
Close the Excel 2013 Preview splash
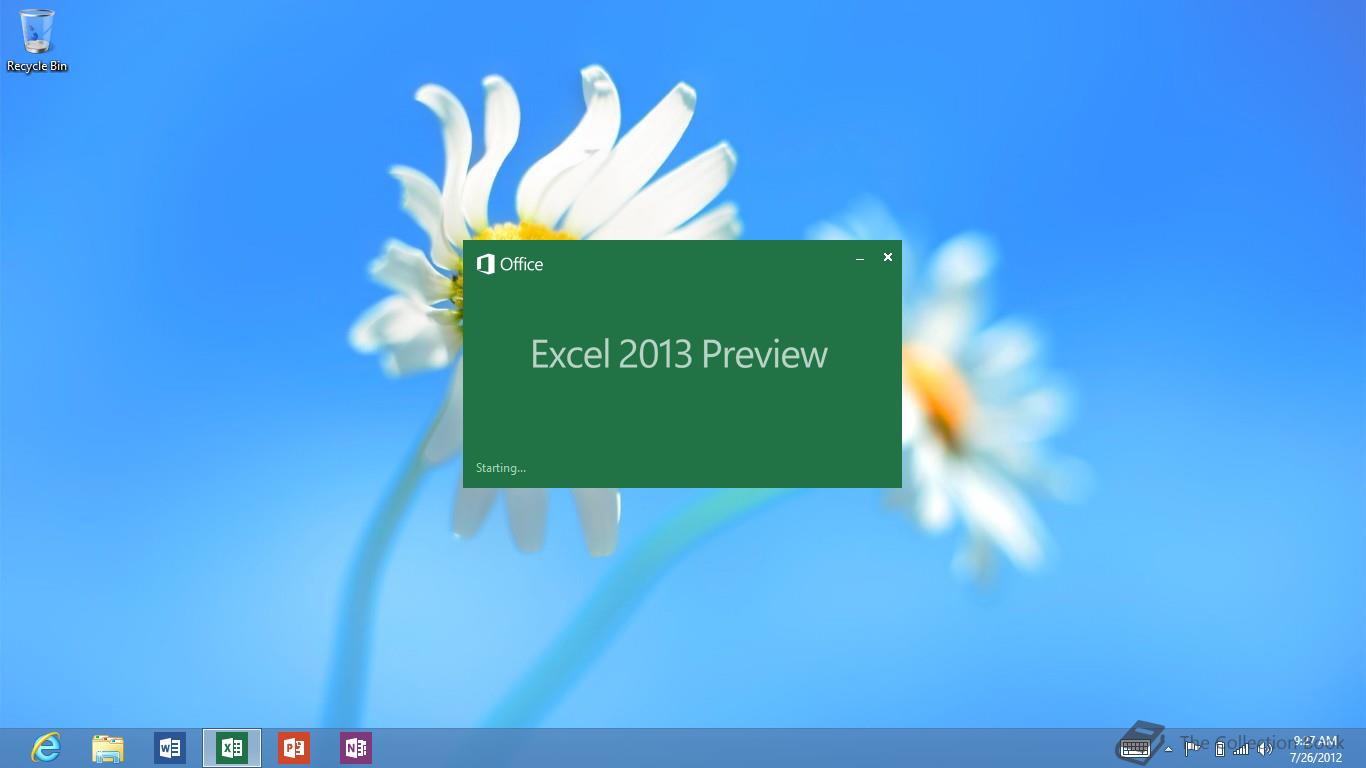[887, 257]
